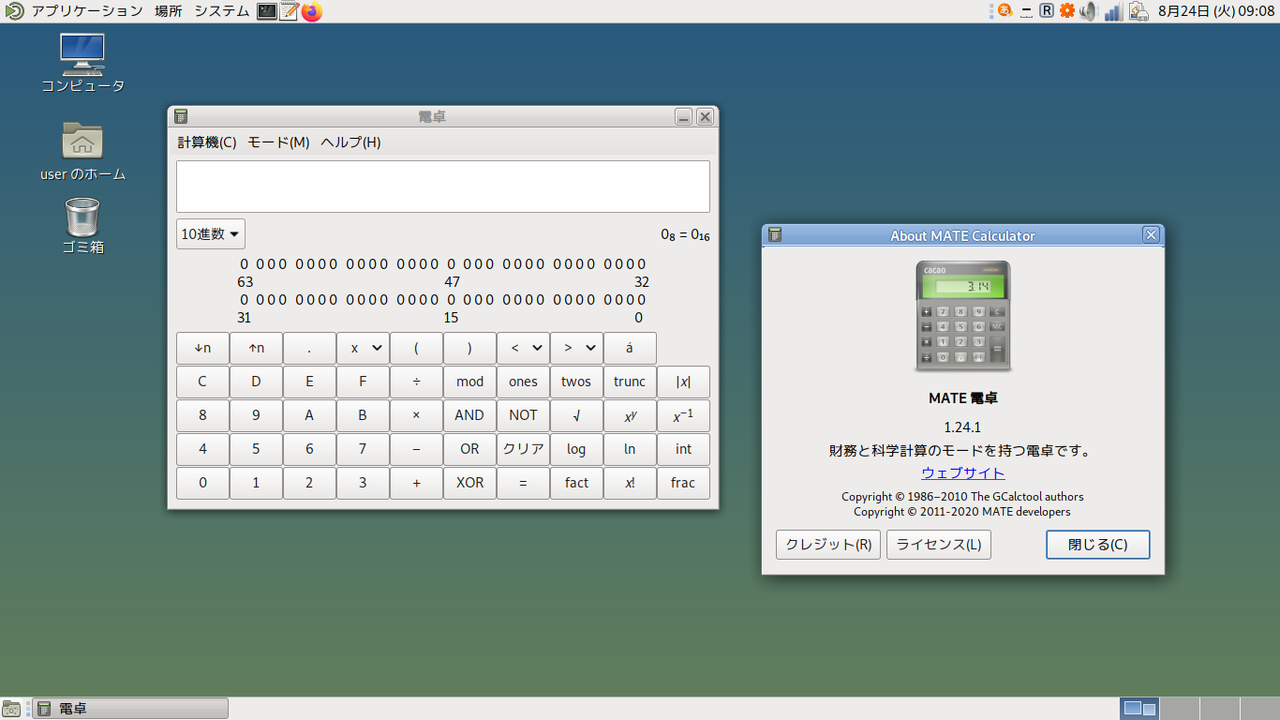
Task: Open the アプリケーション panel menu
Action: coord(87,11)
